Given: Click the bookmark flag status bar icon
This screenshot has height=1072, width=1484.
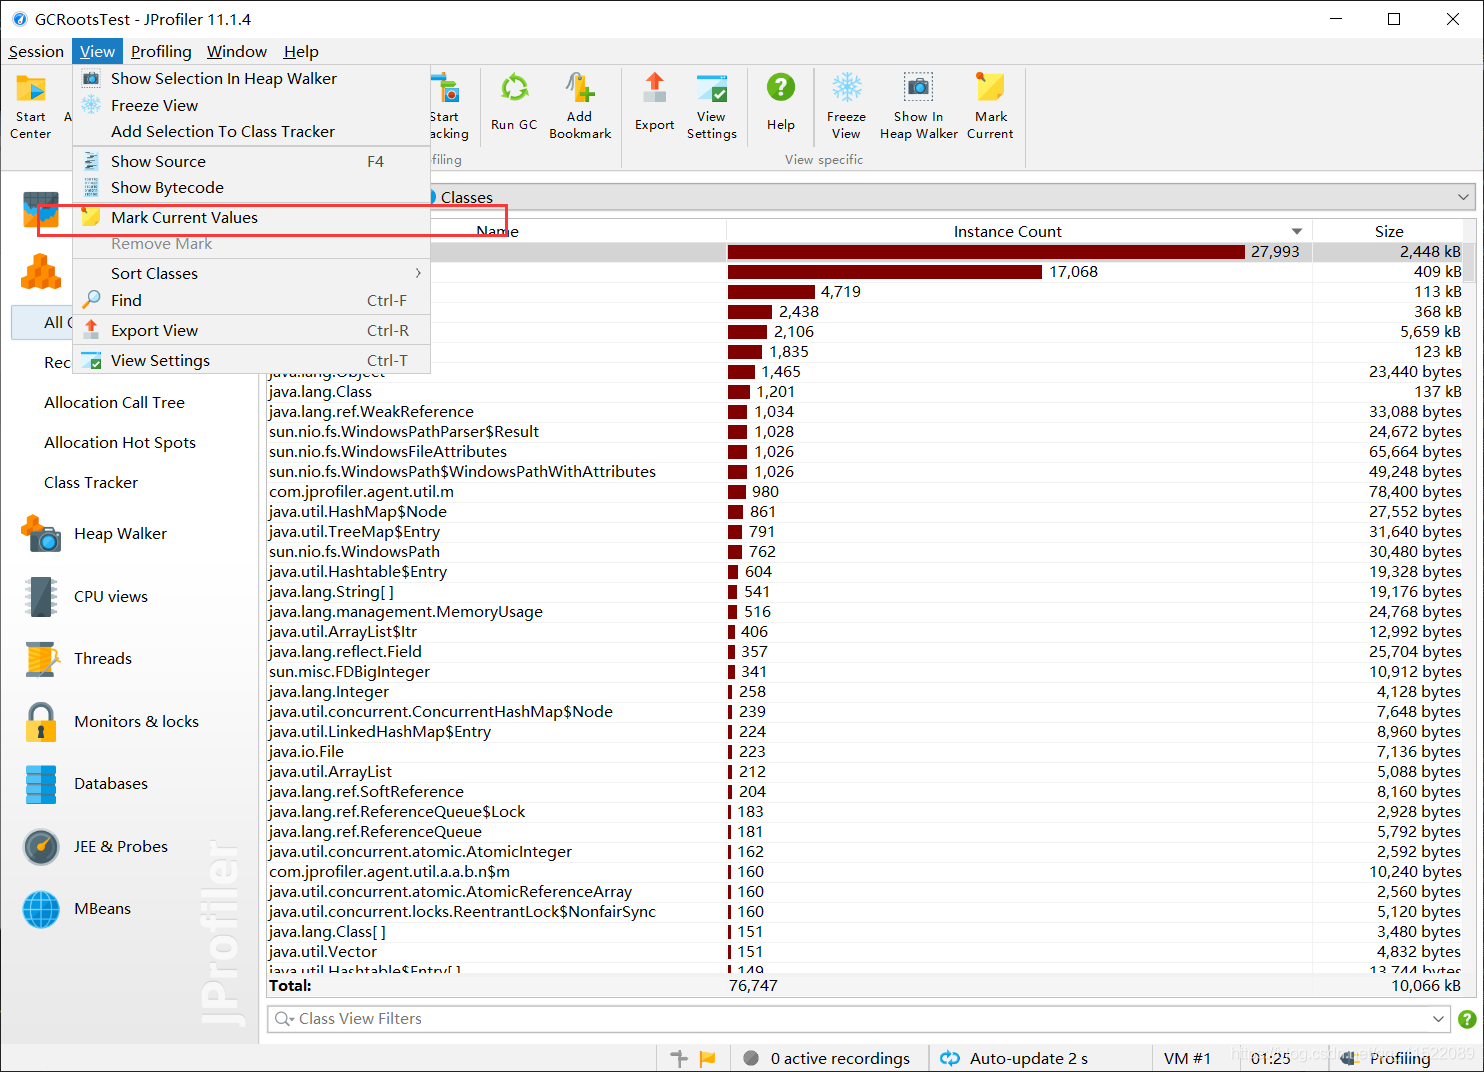Looking at the screenshot, I should [x=707, y=1059].
